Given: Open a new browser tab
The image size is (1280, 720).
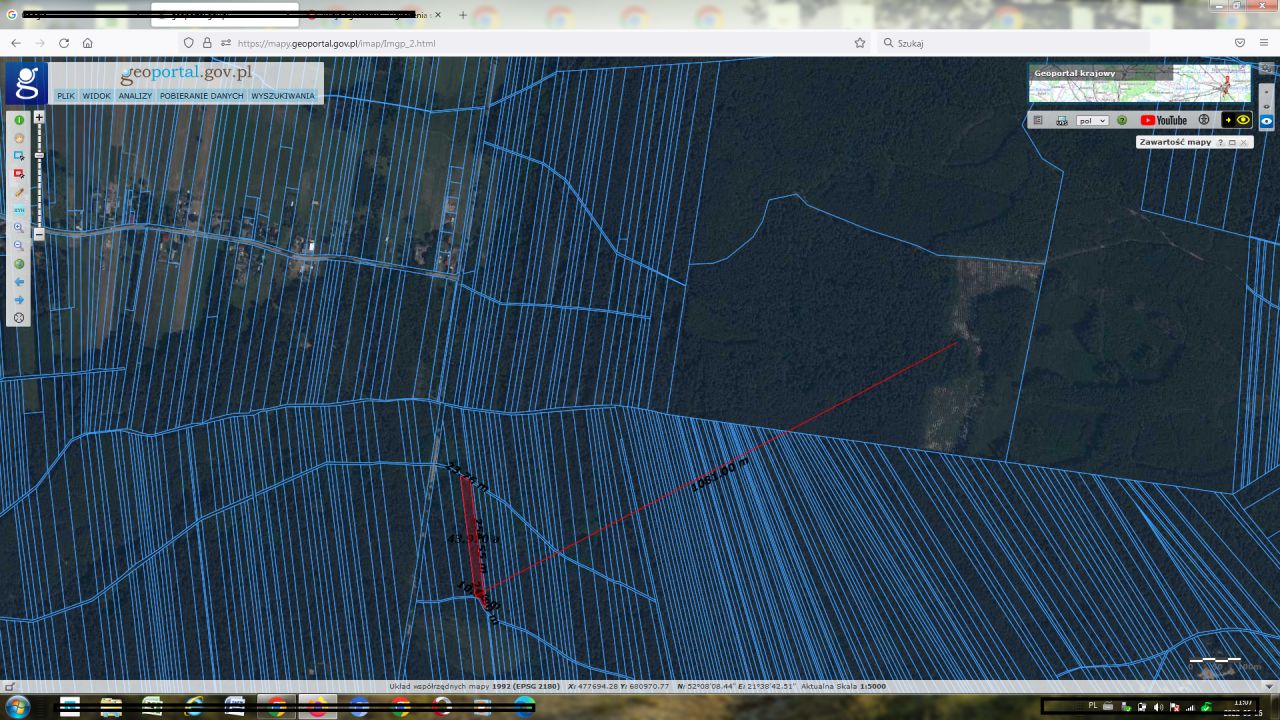Looking at the screenshot, I should (x=463, y=15).
